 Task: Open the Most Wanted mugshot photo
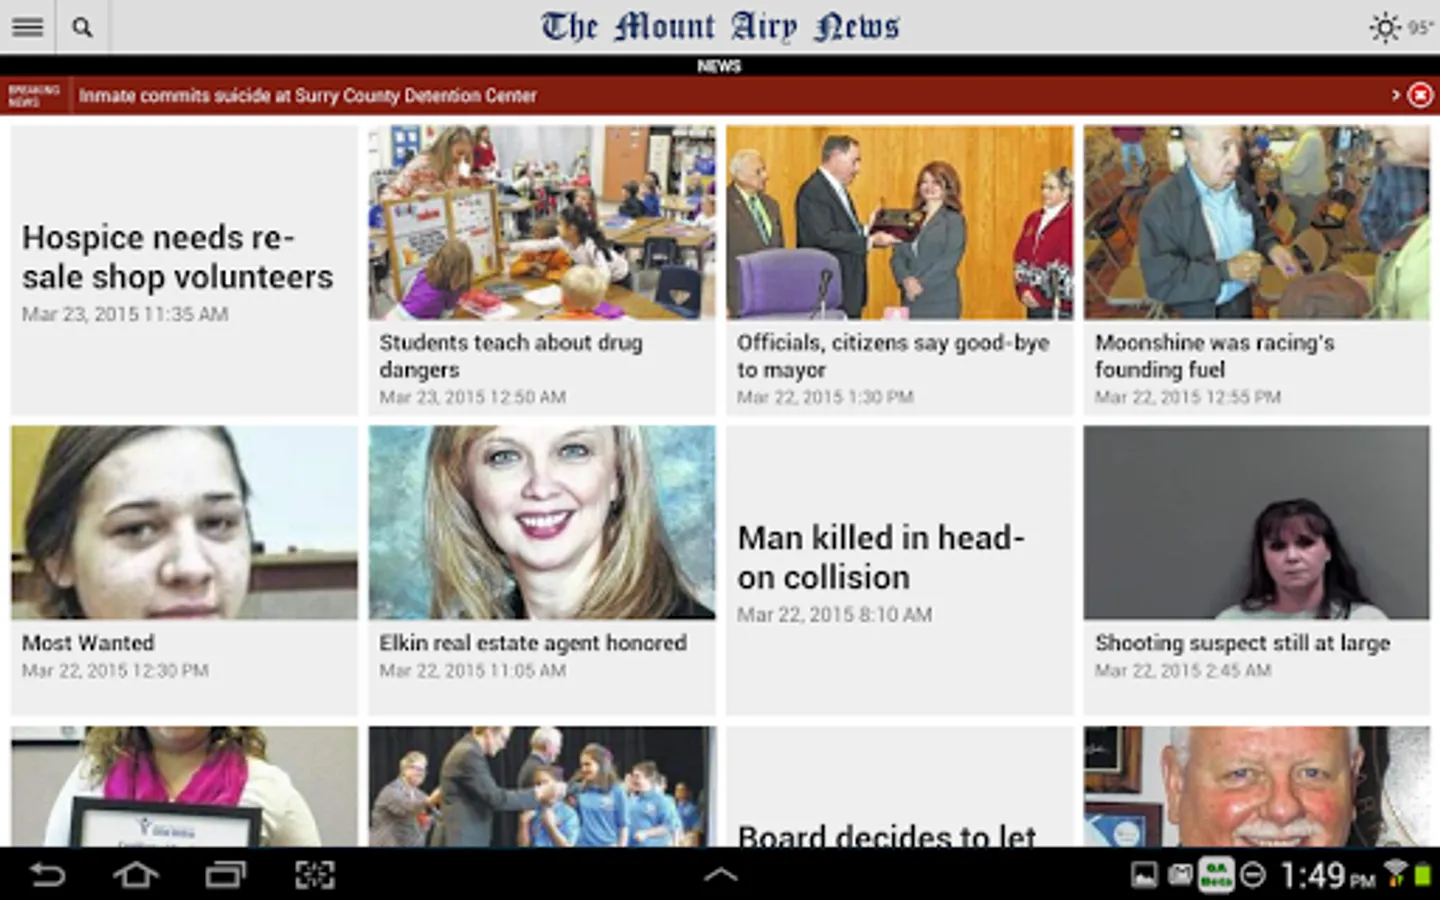(x=184, y=523)
